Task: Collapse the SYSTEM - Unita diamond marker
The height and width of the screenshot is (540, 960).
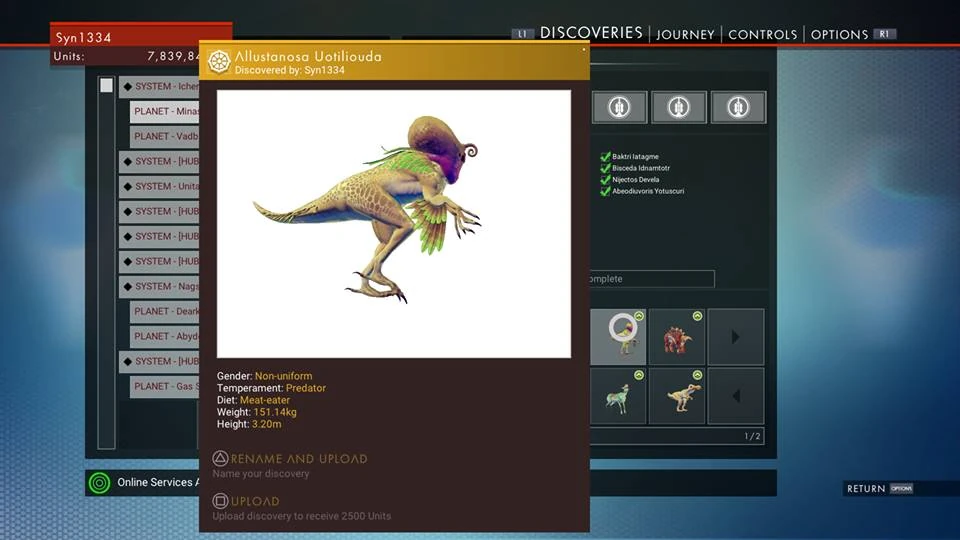Action: [128, 187]
